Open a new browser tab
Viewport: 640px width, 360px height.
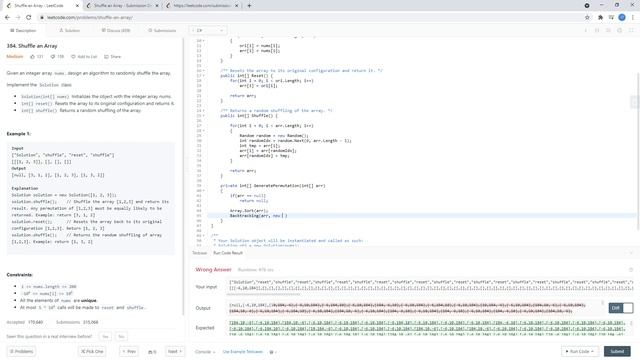(x=249, y=6)
